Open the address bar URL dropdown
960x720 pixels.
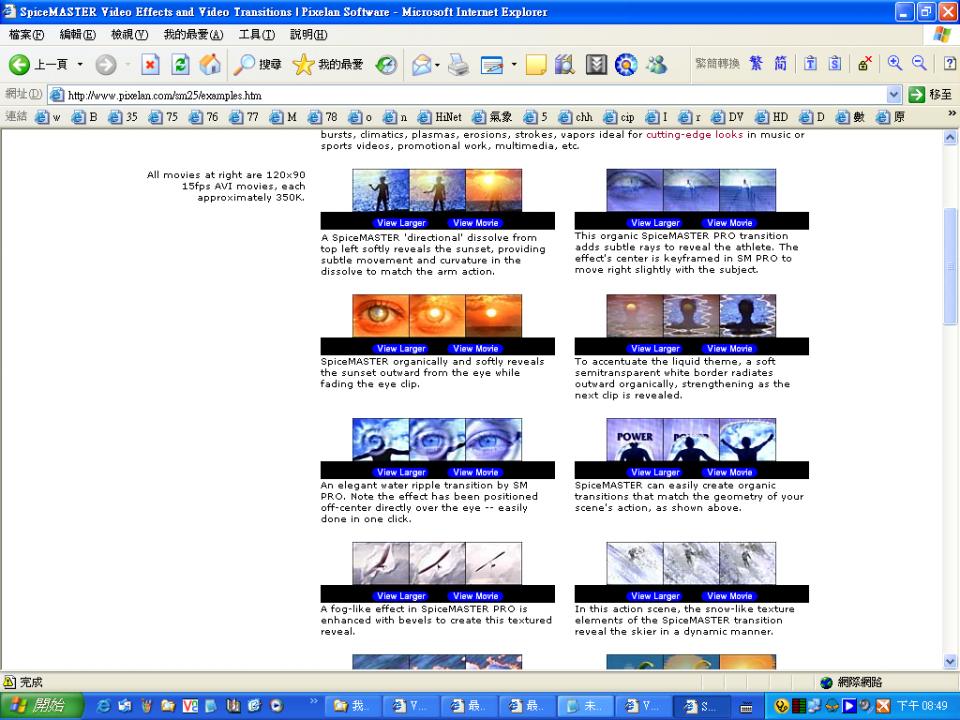click(894, 95)
